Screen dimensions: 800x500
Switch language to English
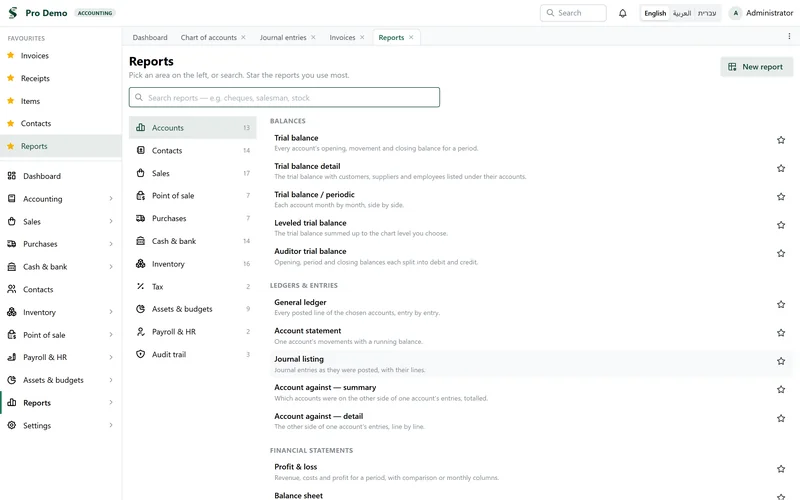click(655, 13)
